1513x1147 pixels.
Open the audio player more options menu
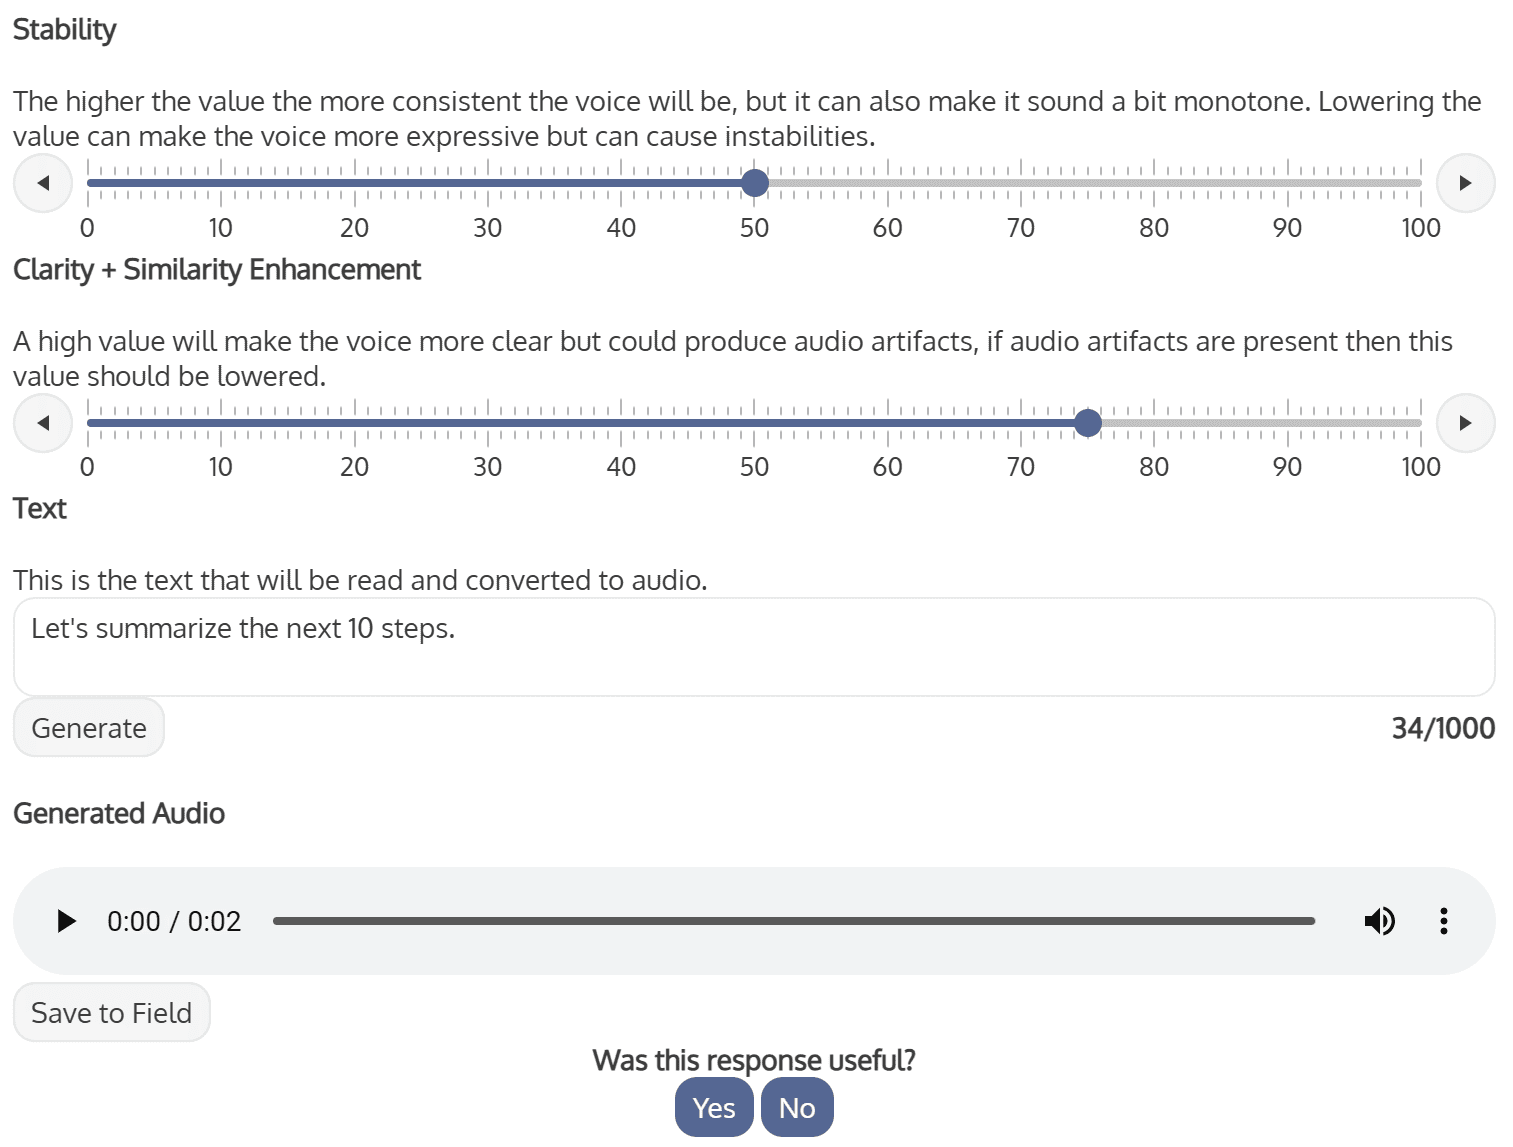(1443, 921)
